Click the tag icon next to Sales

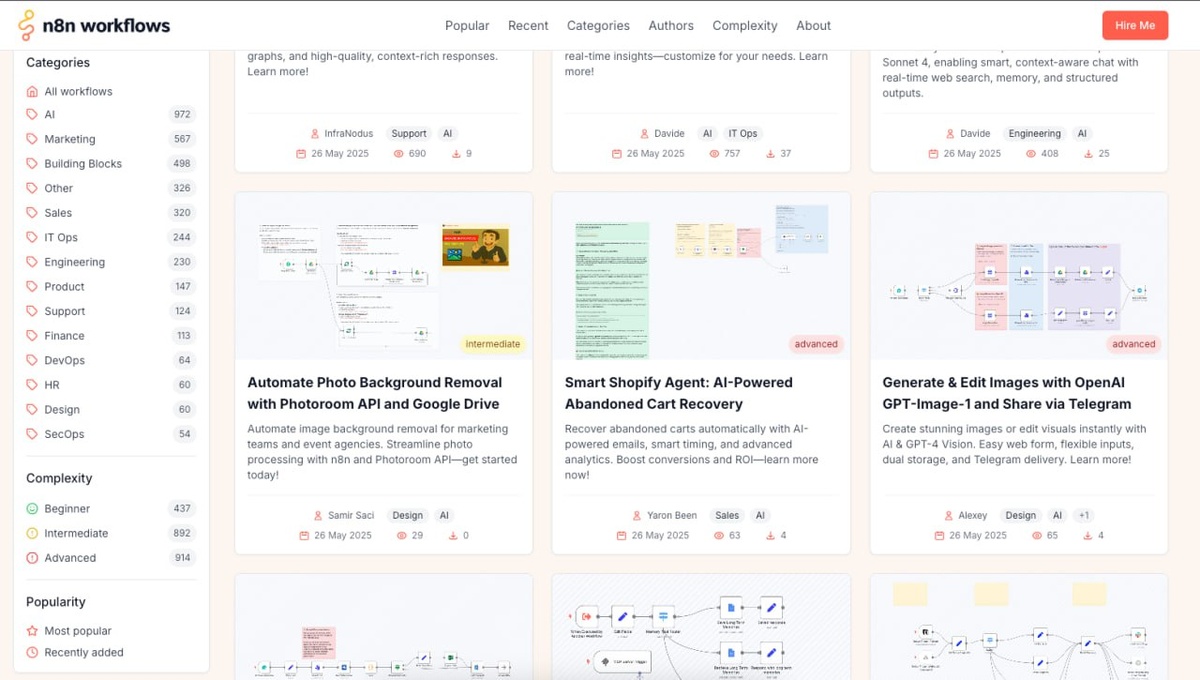coord(33,213)
